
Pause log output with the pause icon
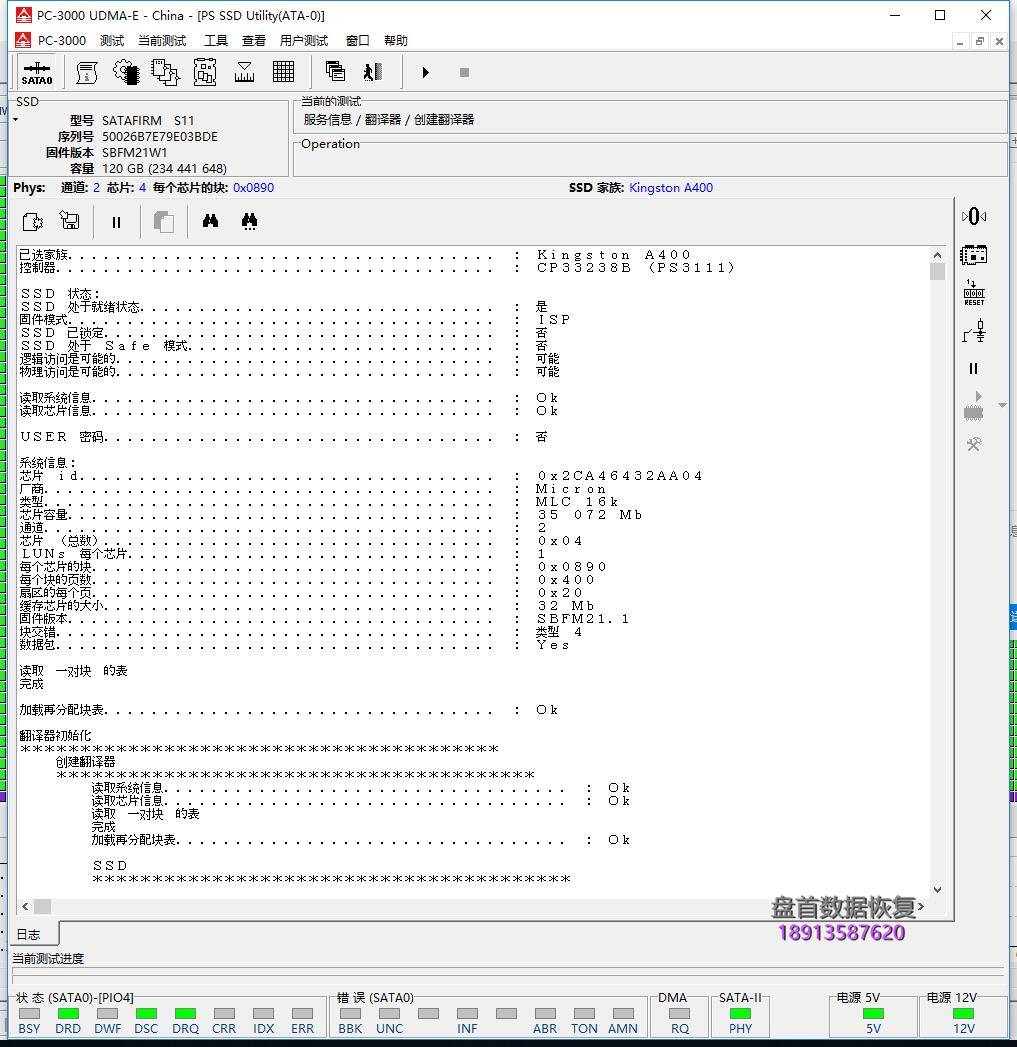pos(116,221)
